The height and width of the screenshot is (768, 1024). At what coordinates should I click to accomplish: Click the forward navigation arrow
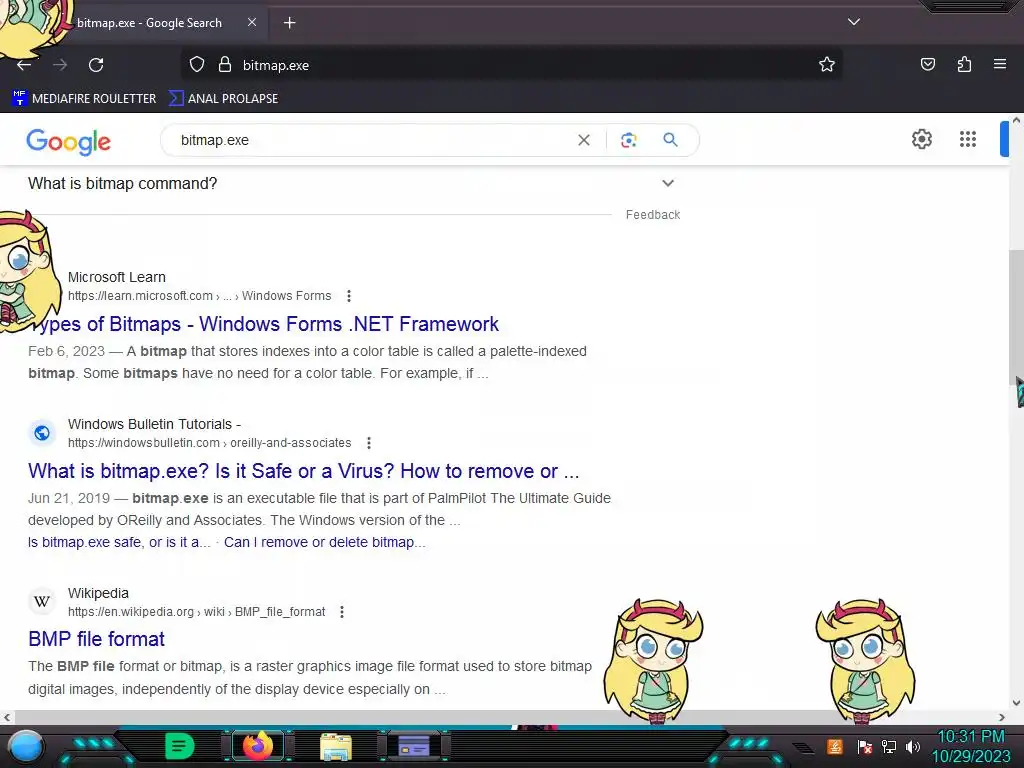click(x=60, y=65)
